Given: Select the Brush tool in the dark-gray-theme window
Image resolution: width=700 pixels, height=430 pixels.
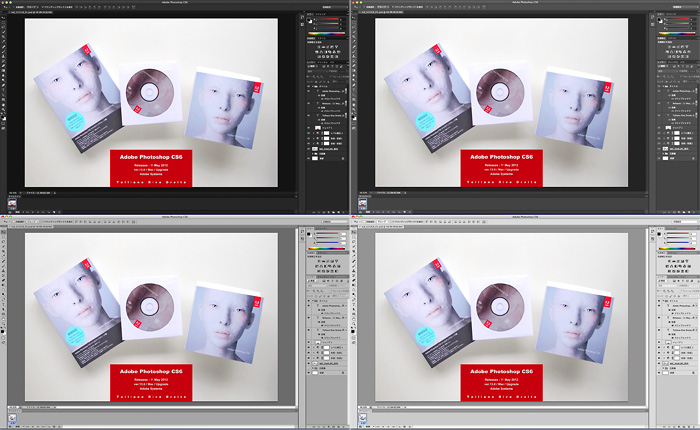Looking at the screenshot, I should (x=354, y=51).
